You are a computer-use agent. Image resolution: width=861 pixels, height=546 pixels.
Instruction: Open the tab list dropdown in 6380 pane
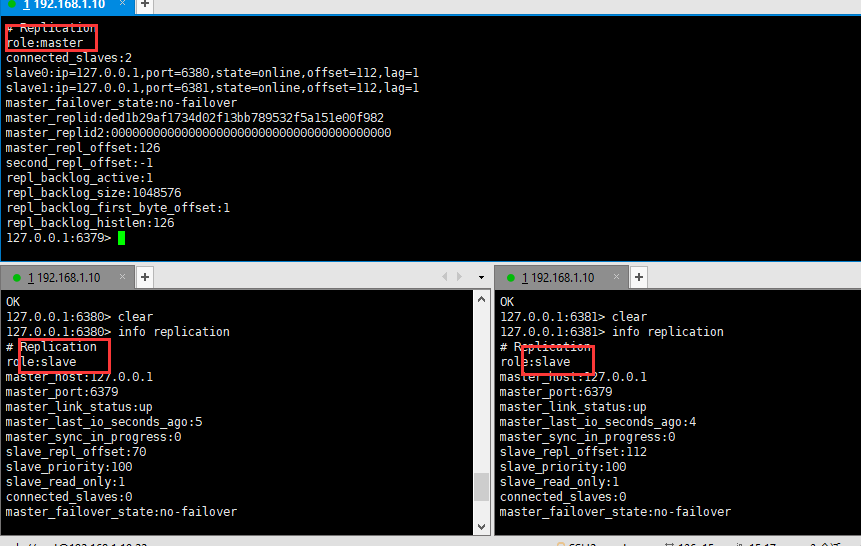tap(482, 277)
